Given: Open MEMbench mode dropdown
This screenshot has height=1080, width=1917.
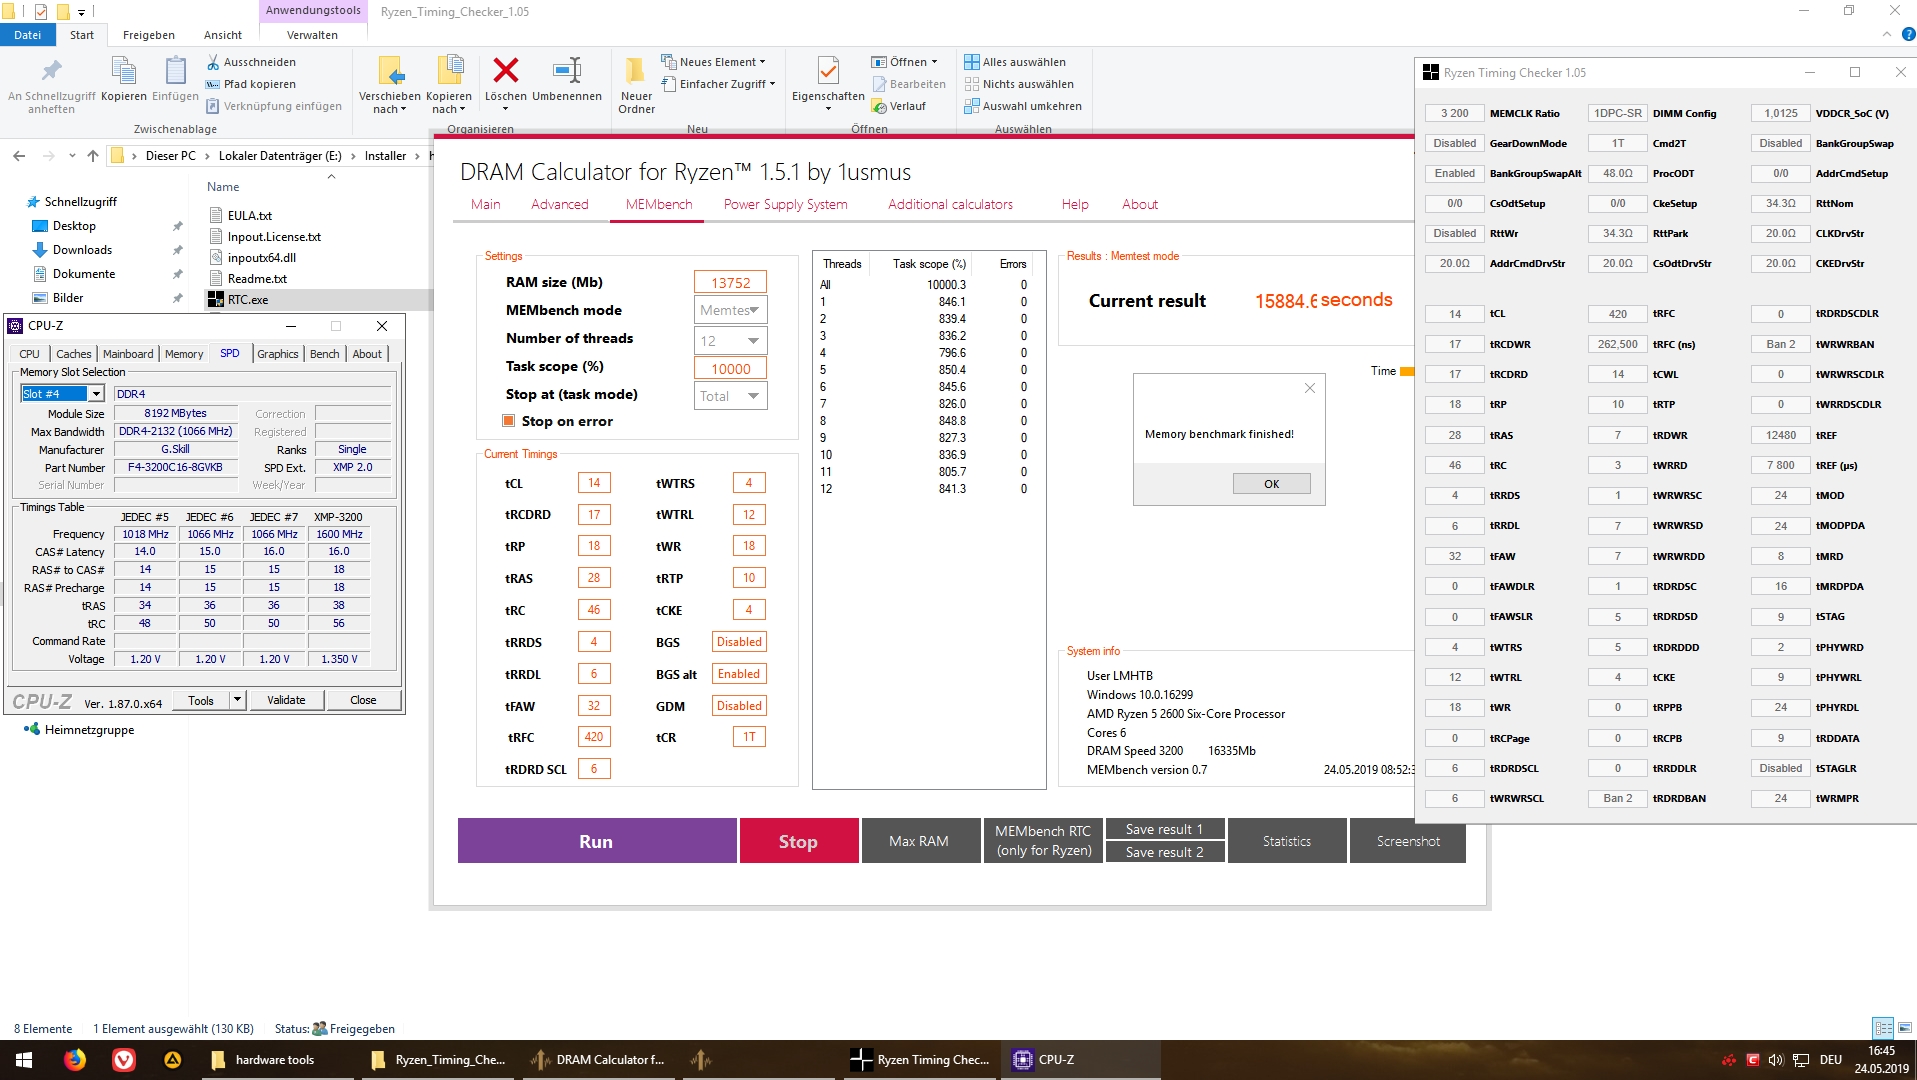Looking at the screenshot, I should click(x=731, y=310).
